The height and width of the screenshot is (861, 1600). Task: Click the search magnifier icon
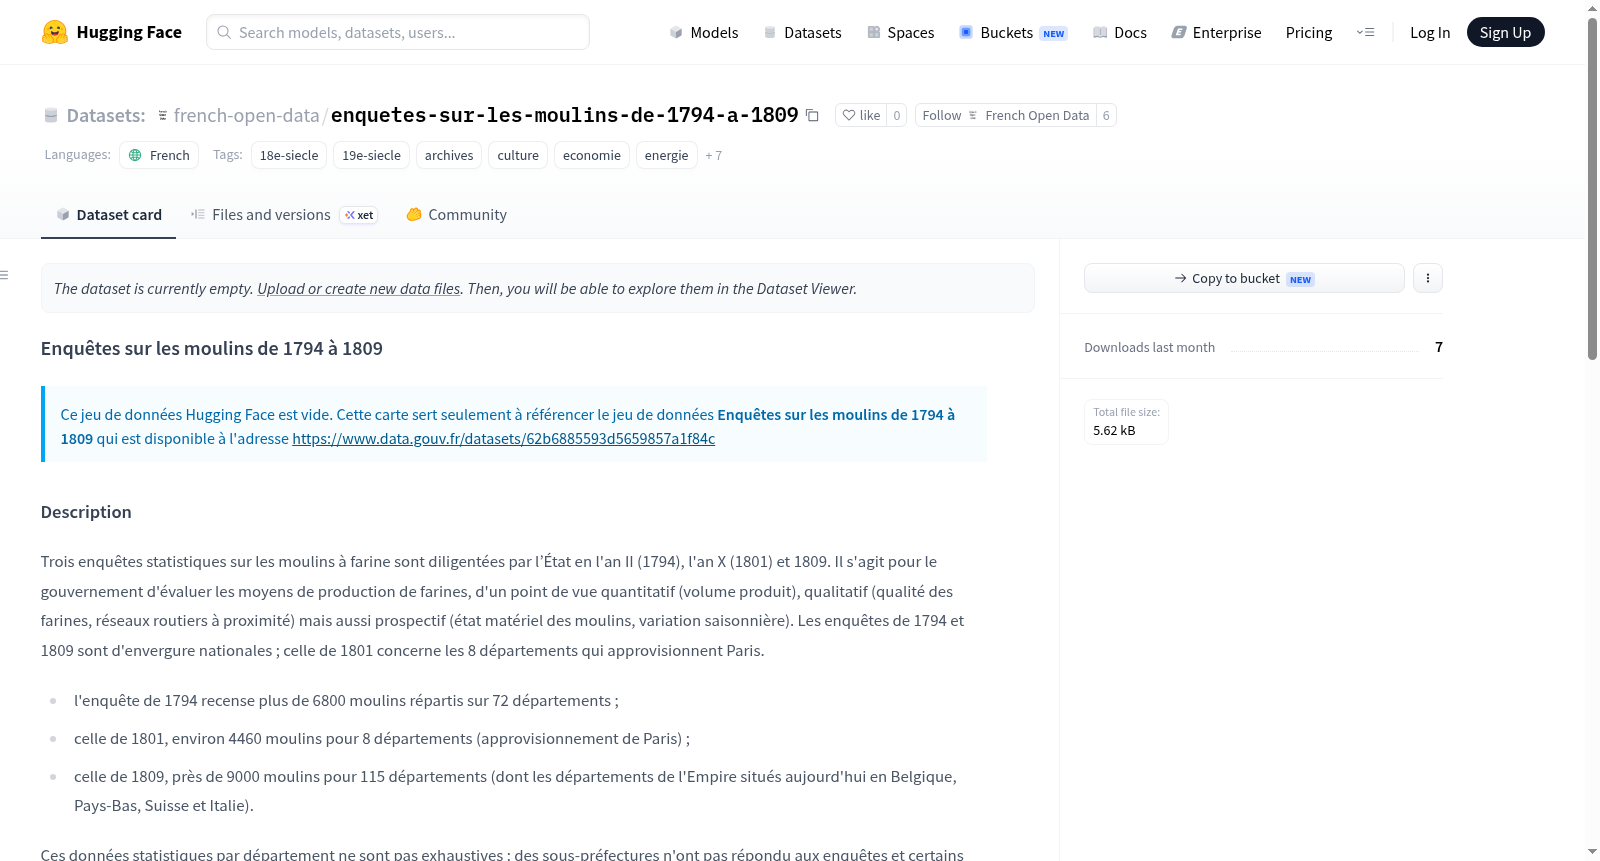[x=224, y=32]
